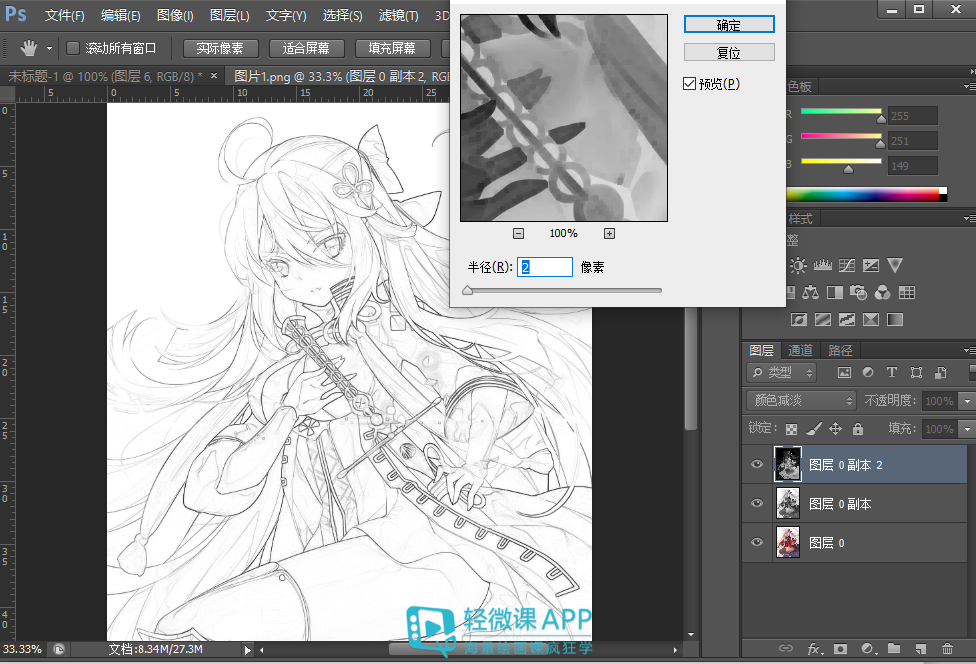Add a Gradient Map adjustment

tap(895, 319)
